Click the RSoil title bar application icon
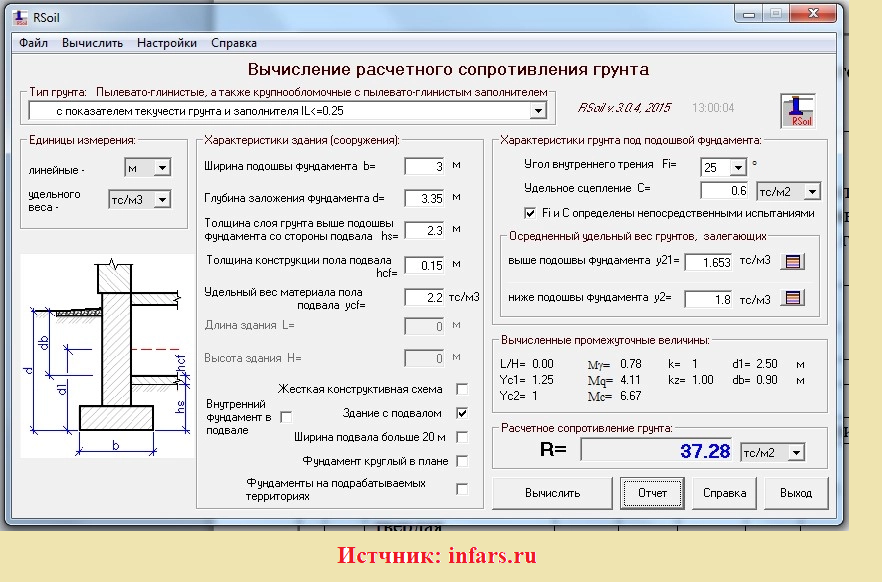The height and width of the screenshot is (582, 882). [21, 13]
